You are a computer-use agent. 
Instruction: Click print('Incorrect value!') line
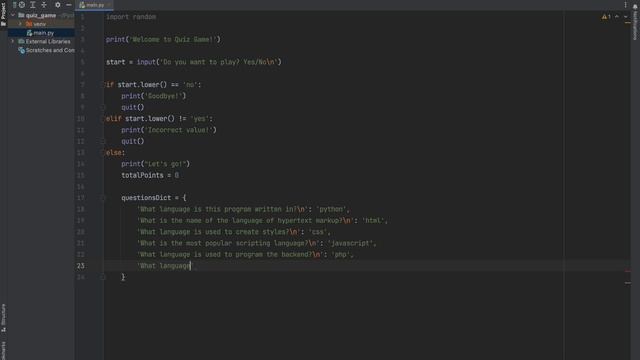(169, 130)
